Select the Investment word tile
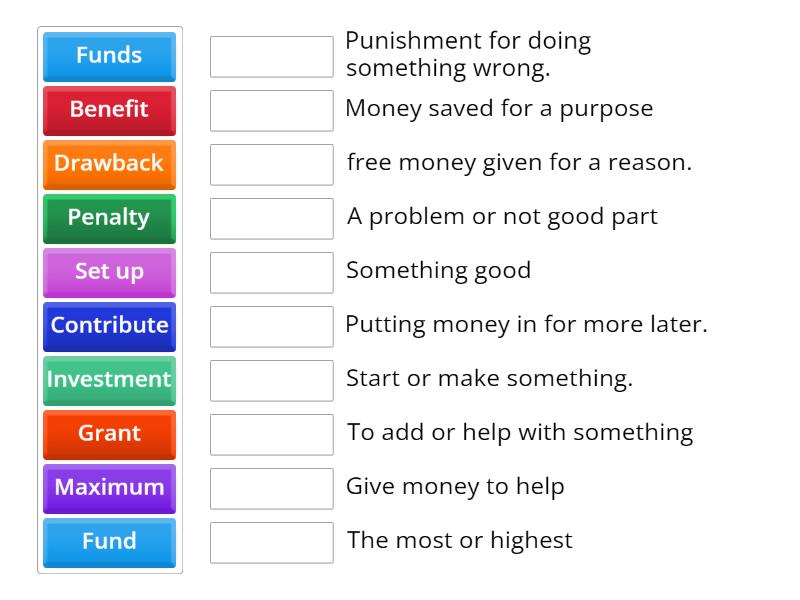The image size is (800, 600). click(108, 380)
